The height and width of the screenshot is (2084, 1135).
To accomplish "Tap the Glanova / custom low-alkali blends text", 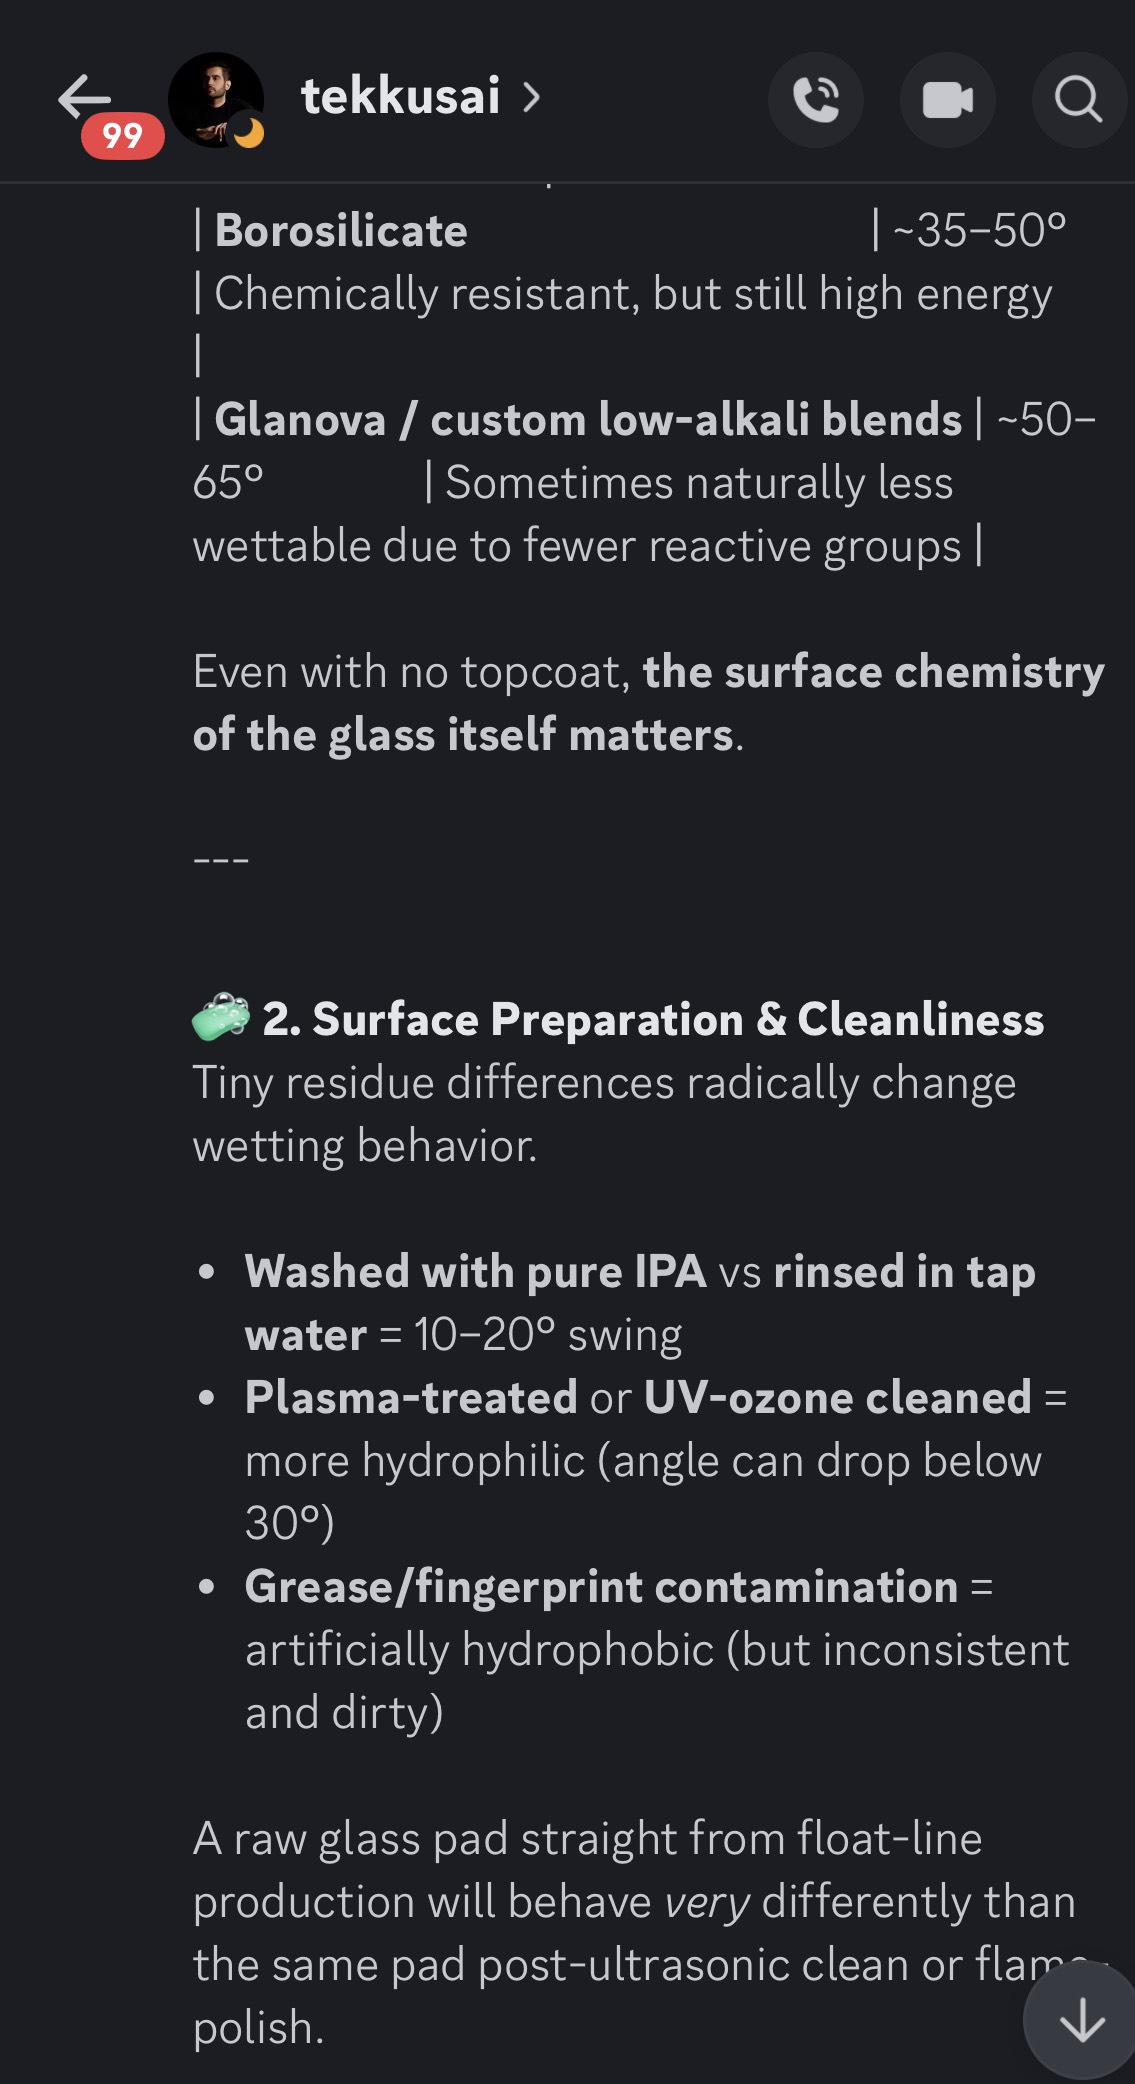I will 588,419.
